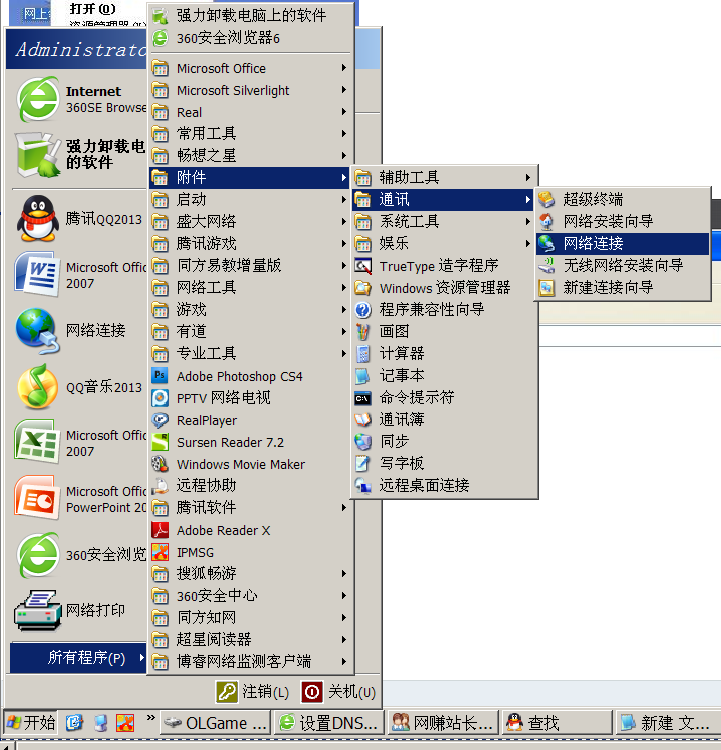Expand the 辅助工具 submenu arrow
The height and width of the screenshot is (750, 721).
[x=527, y=177]
